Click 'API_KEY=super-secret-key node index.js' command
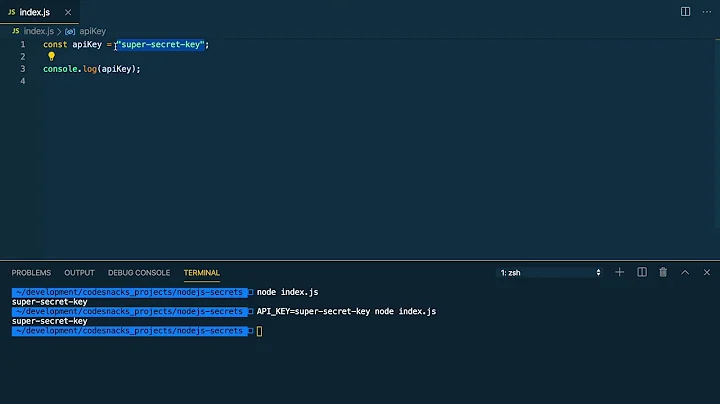The image size is (720, 404). point(346,311)
